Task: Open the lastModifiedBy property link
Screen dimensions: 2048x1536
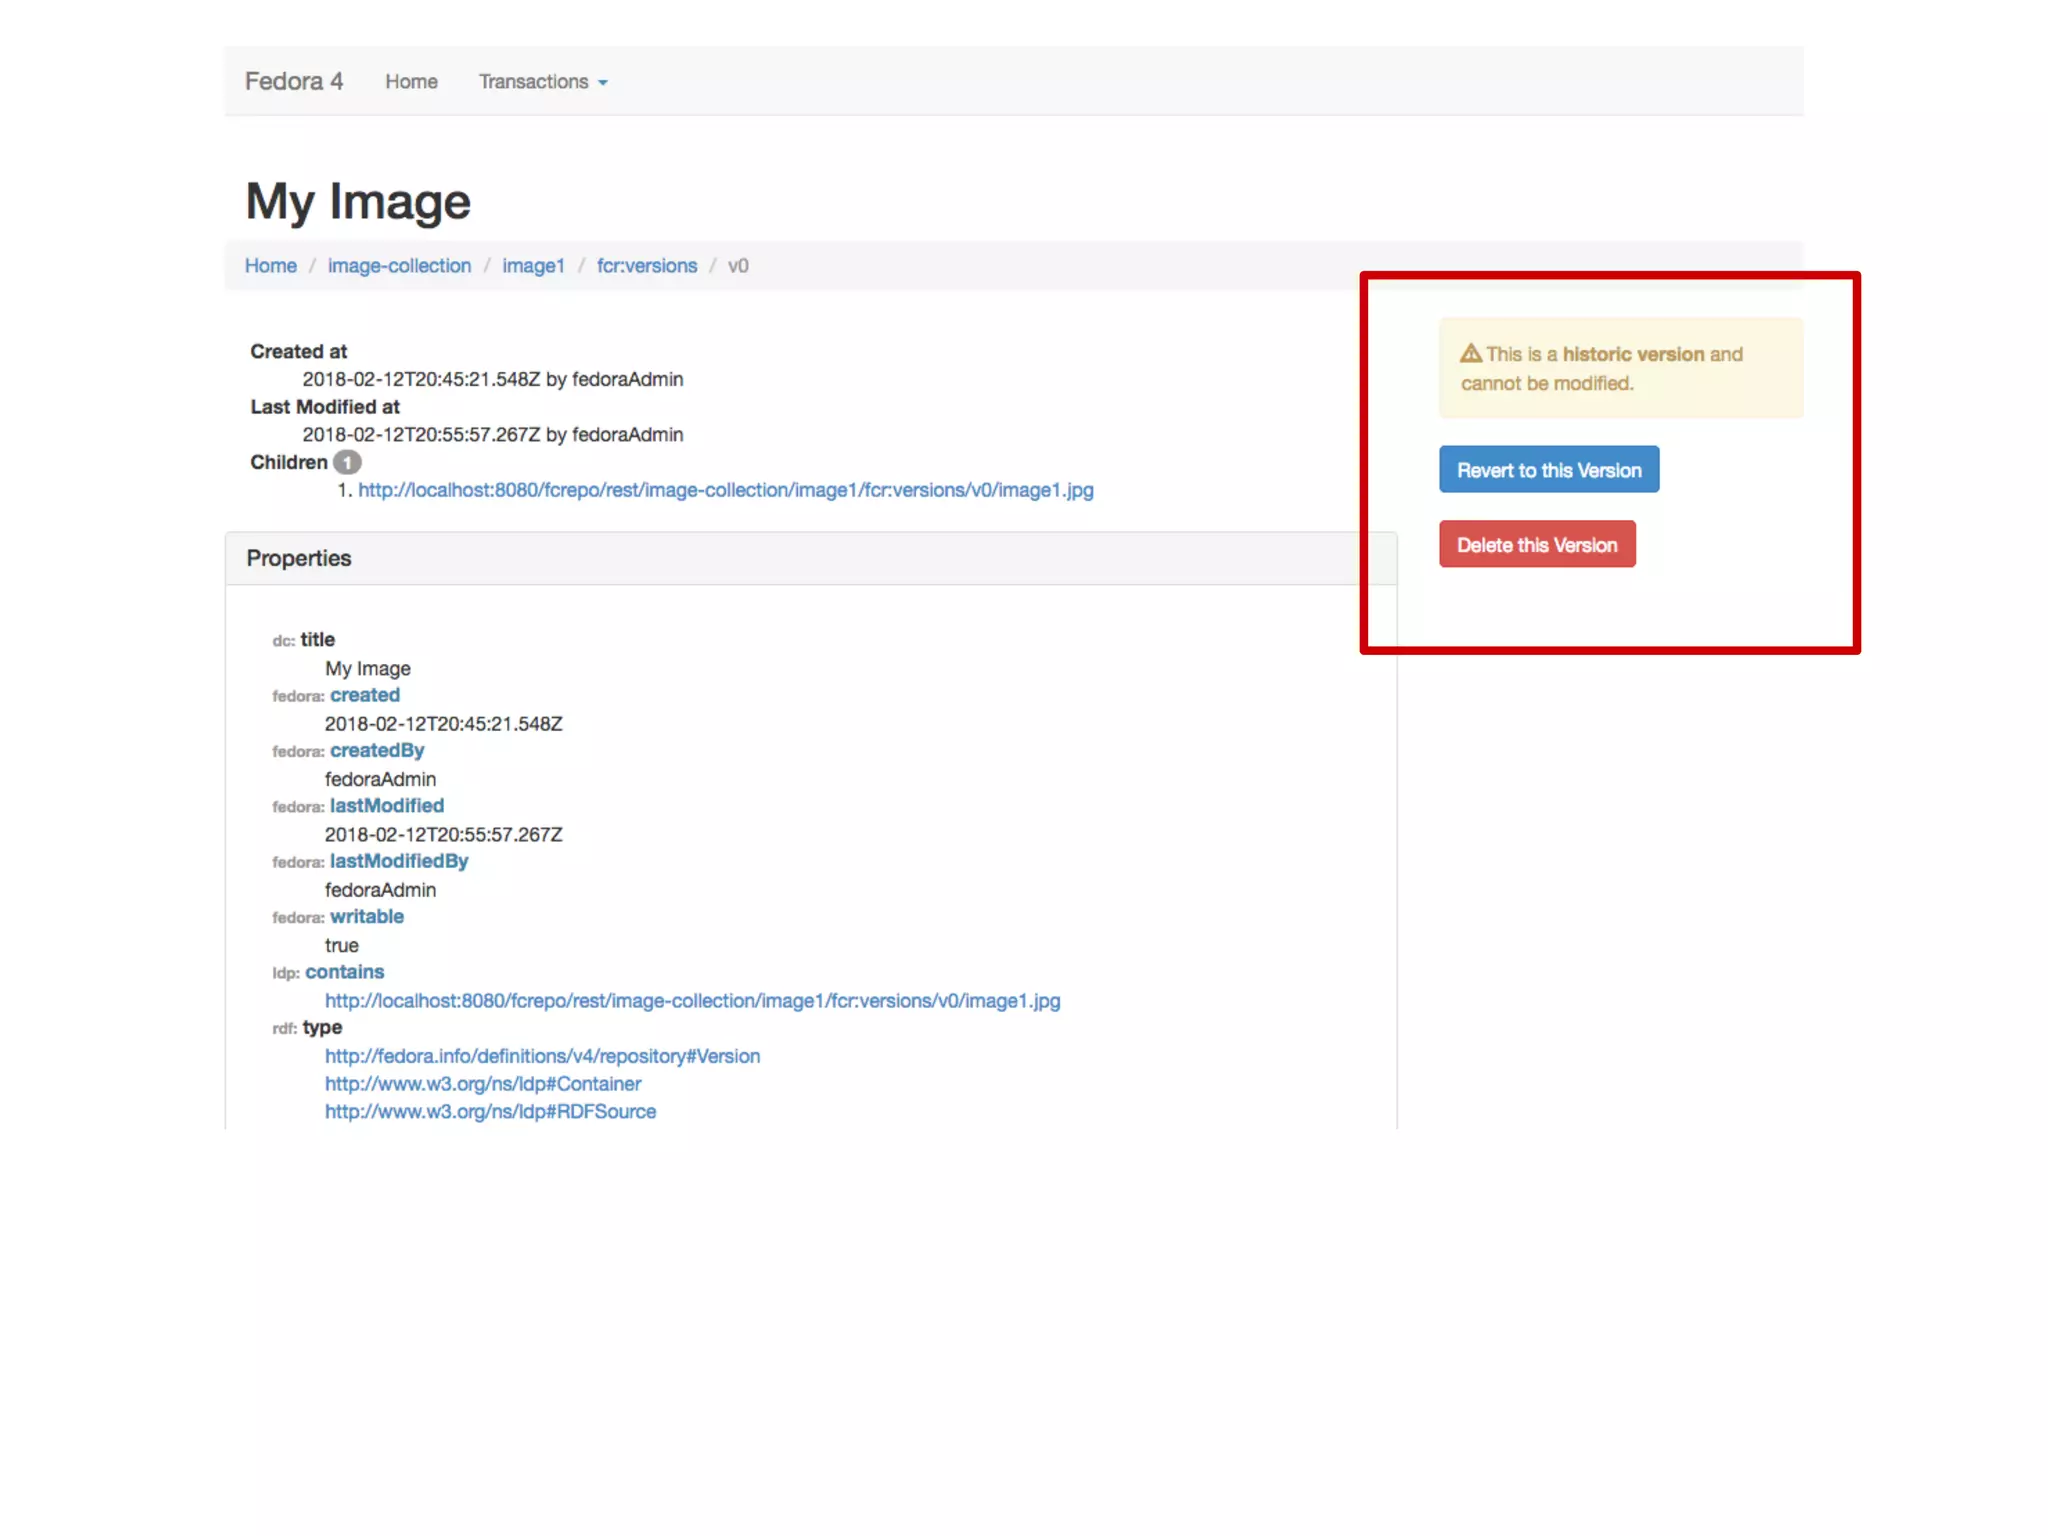Action: (398, 861)
